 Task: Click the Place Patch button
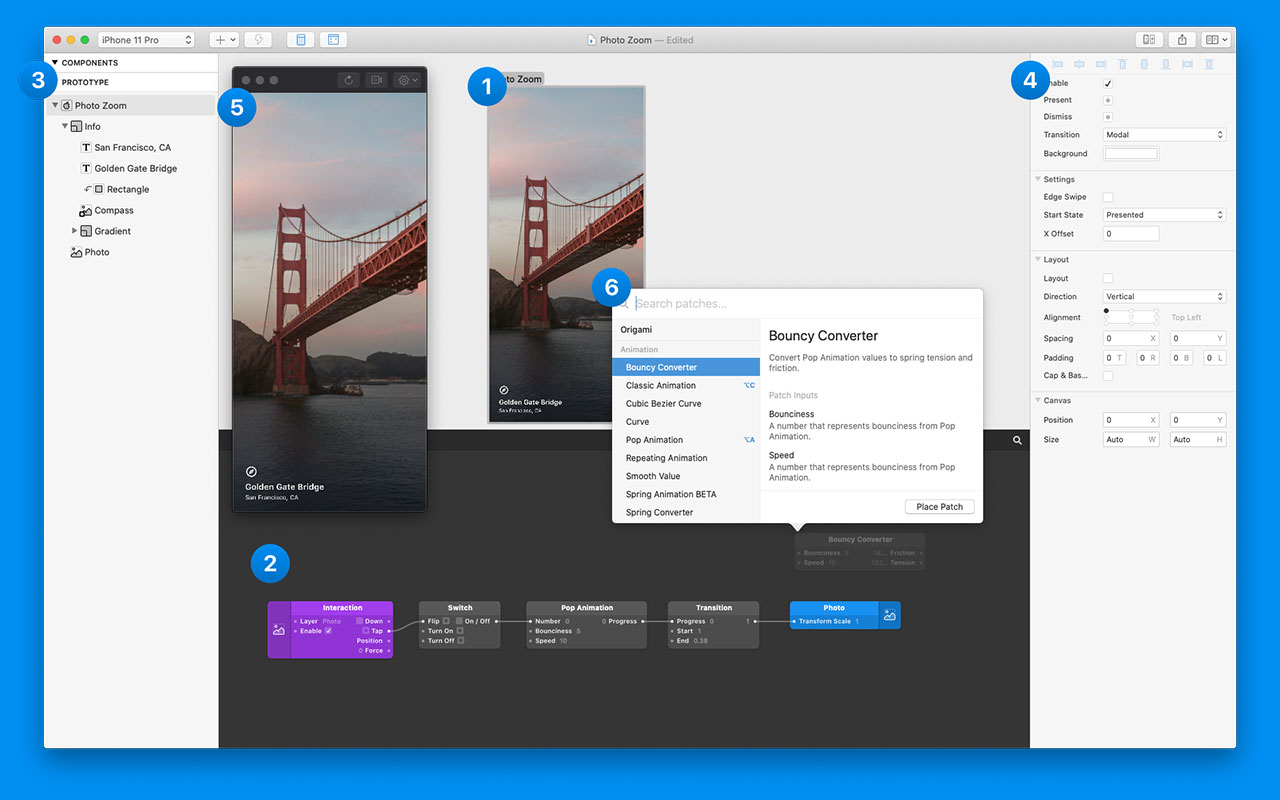938,506
